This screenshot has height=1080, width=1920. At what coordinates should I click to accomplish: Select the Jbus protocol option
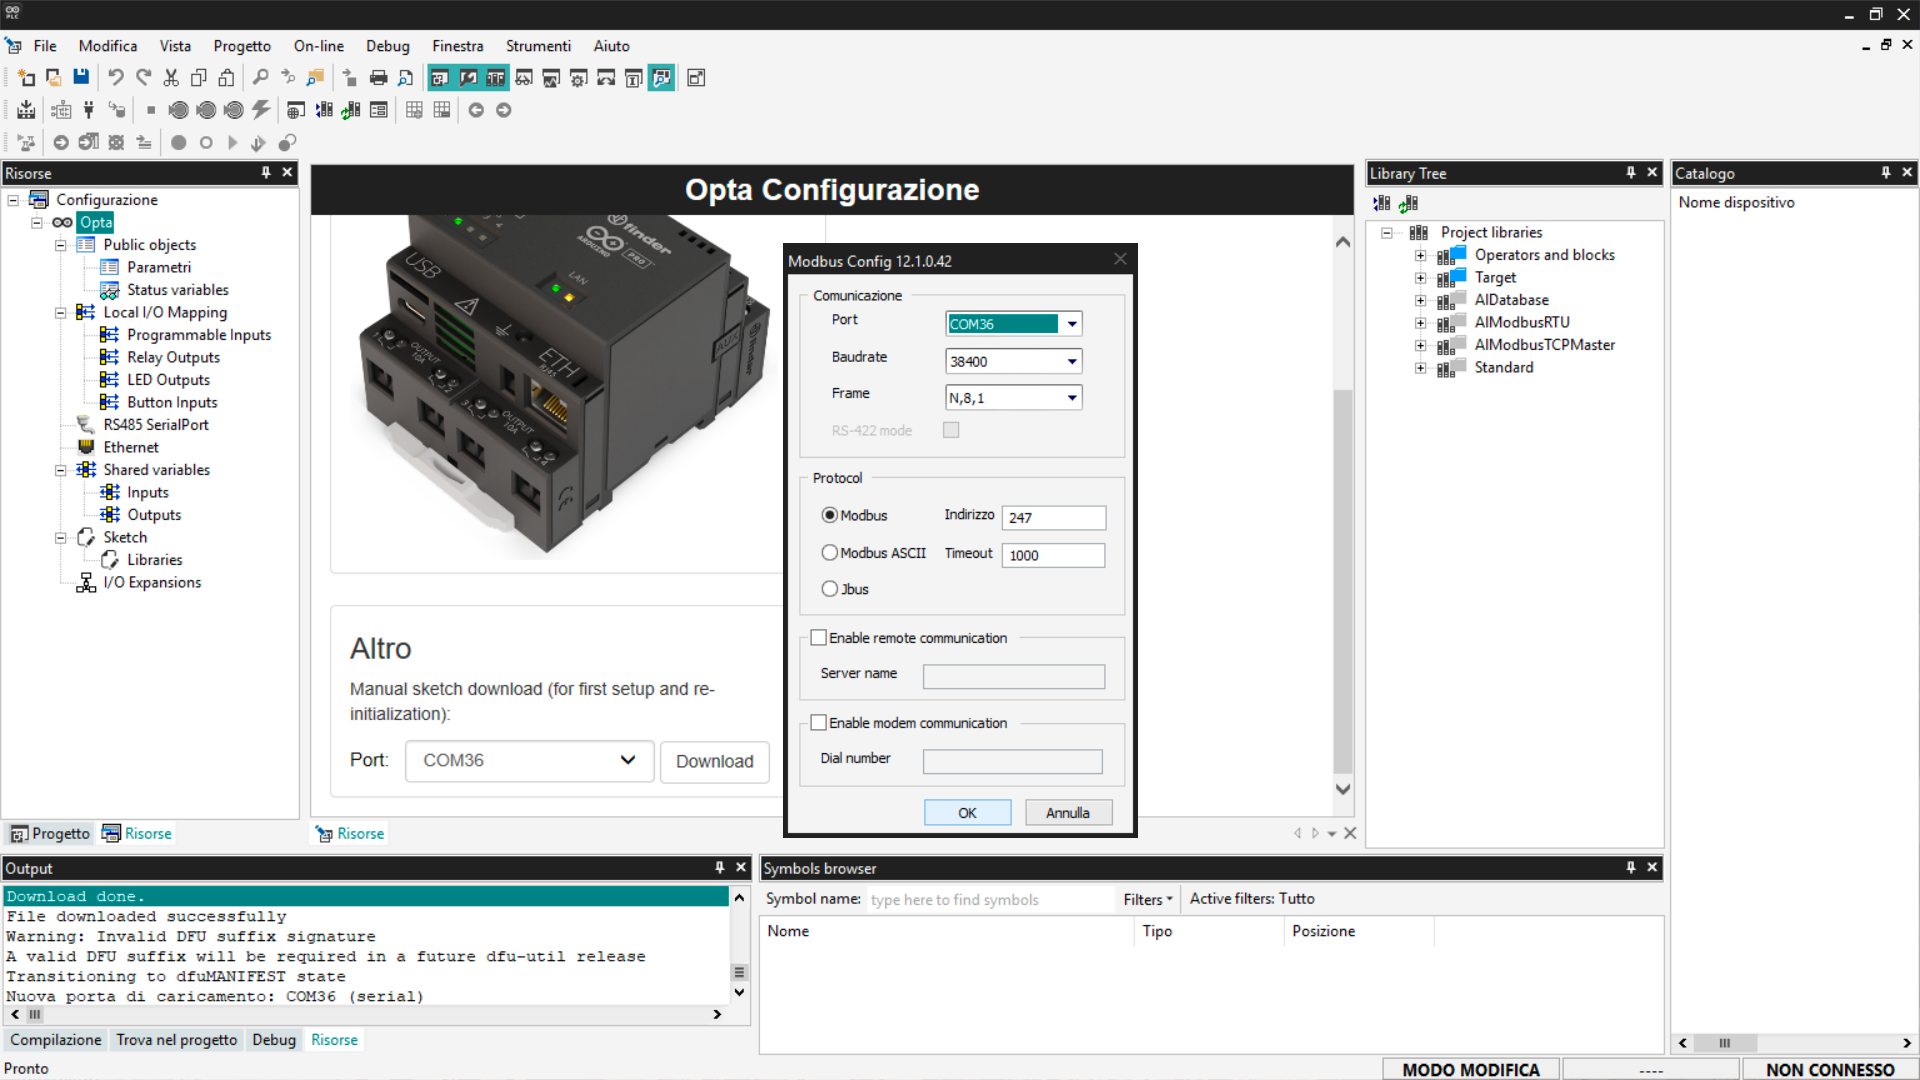tap(829, 589)
